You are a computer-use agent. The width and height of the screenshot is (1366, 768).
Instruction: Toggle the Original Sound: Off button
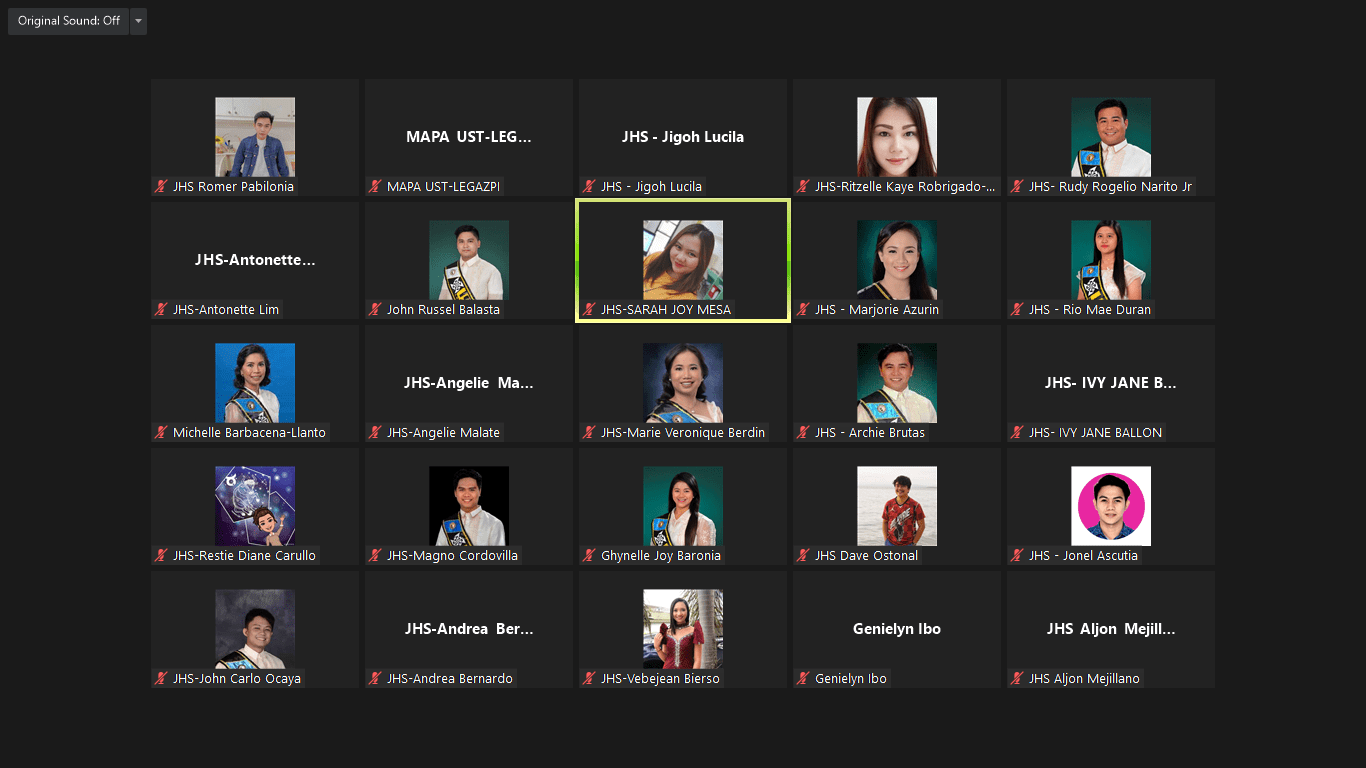click(68, 21)
